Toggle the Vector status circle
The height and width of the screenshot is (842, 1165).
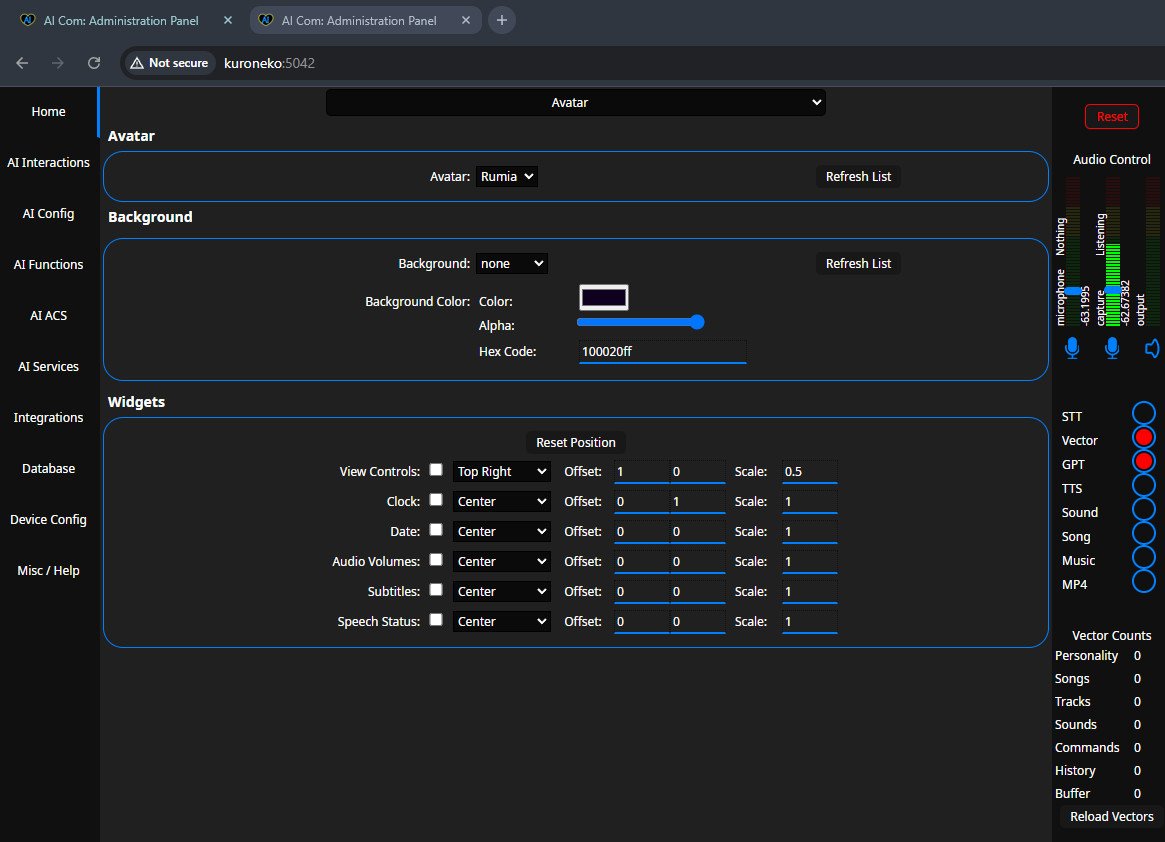coord(1143,438)
